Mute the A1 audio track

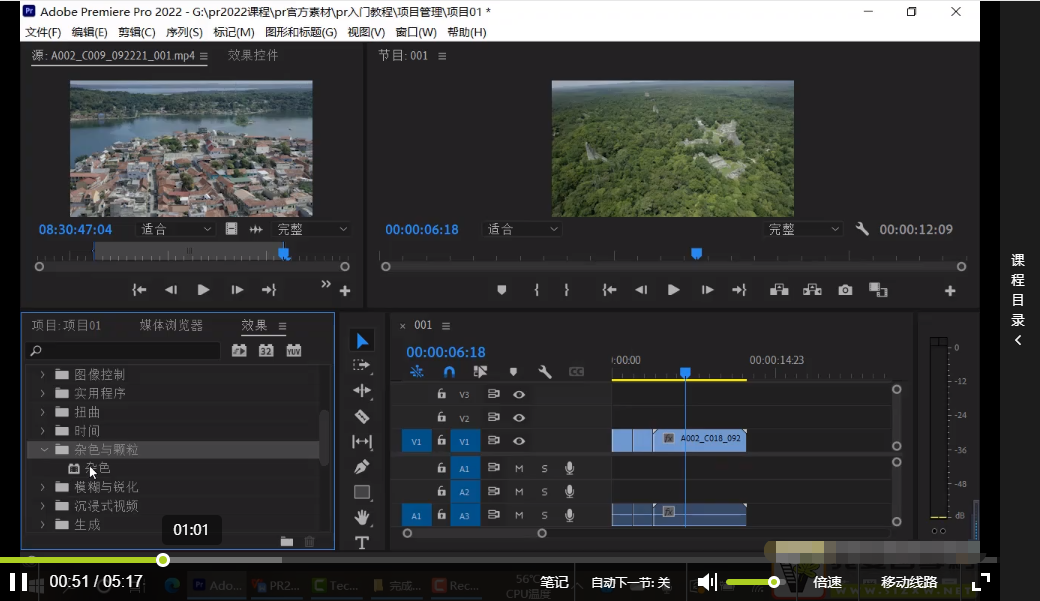519,468
